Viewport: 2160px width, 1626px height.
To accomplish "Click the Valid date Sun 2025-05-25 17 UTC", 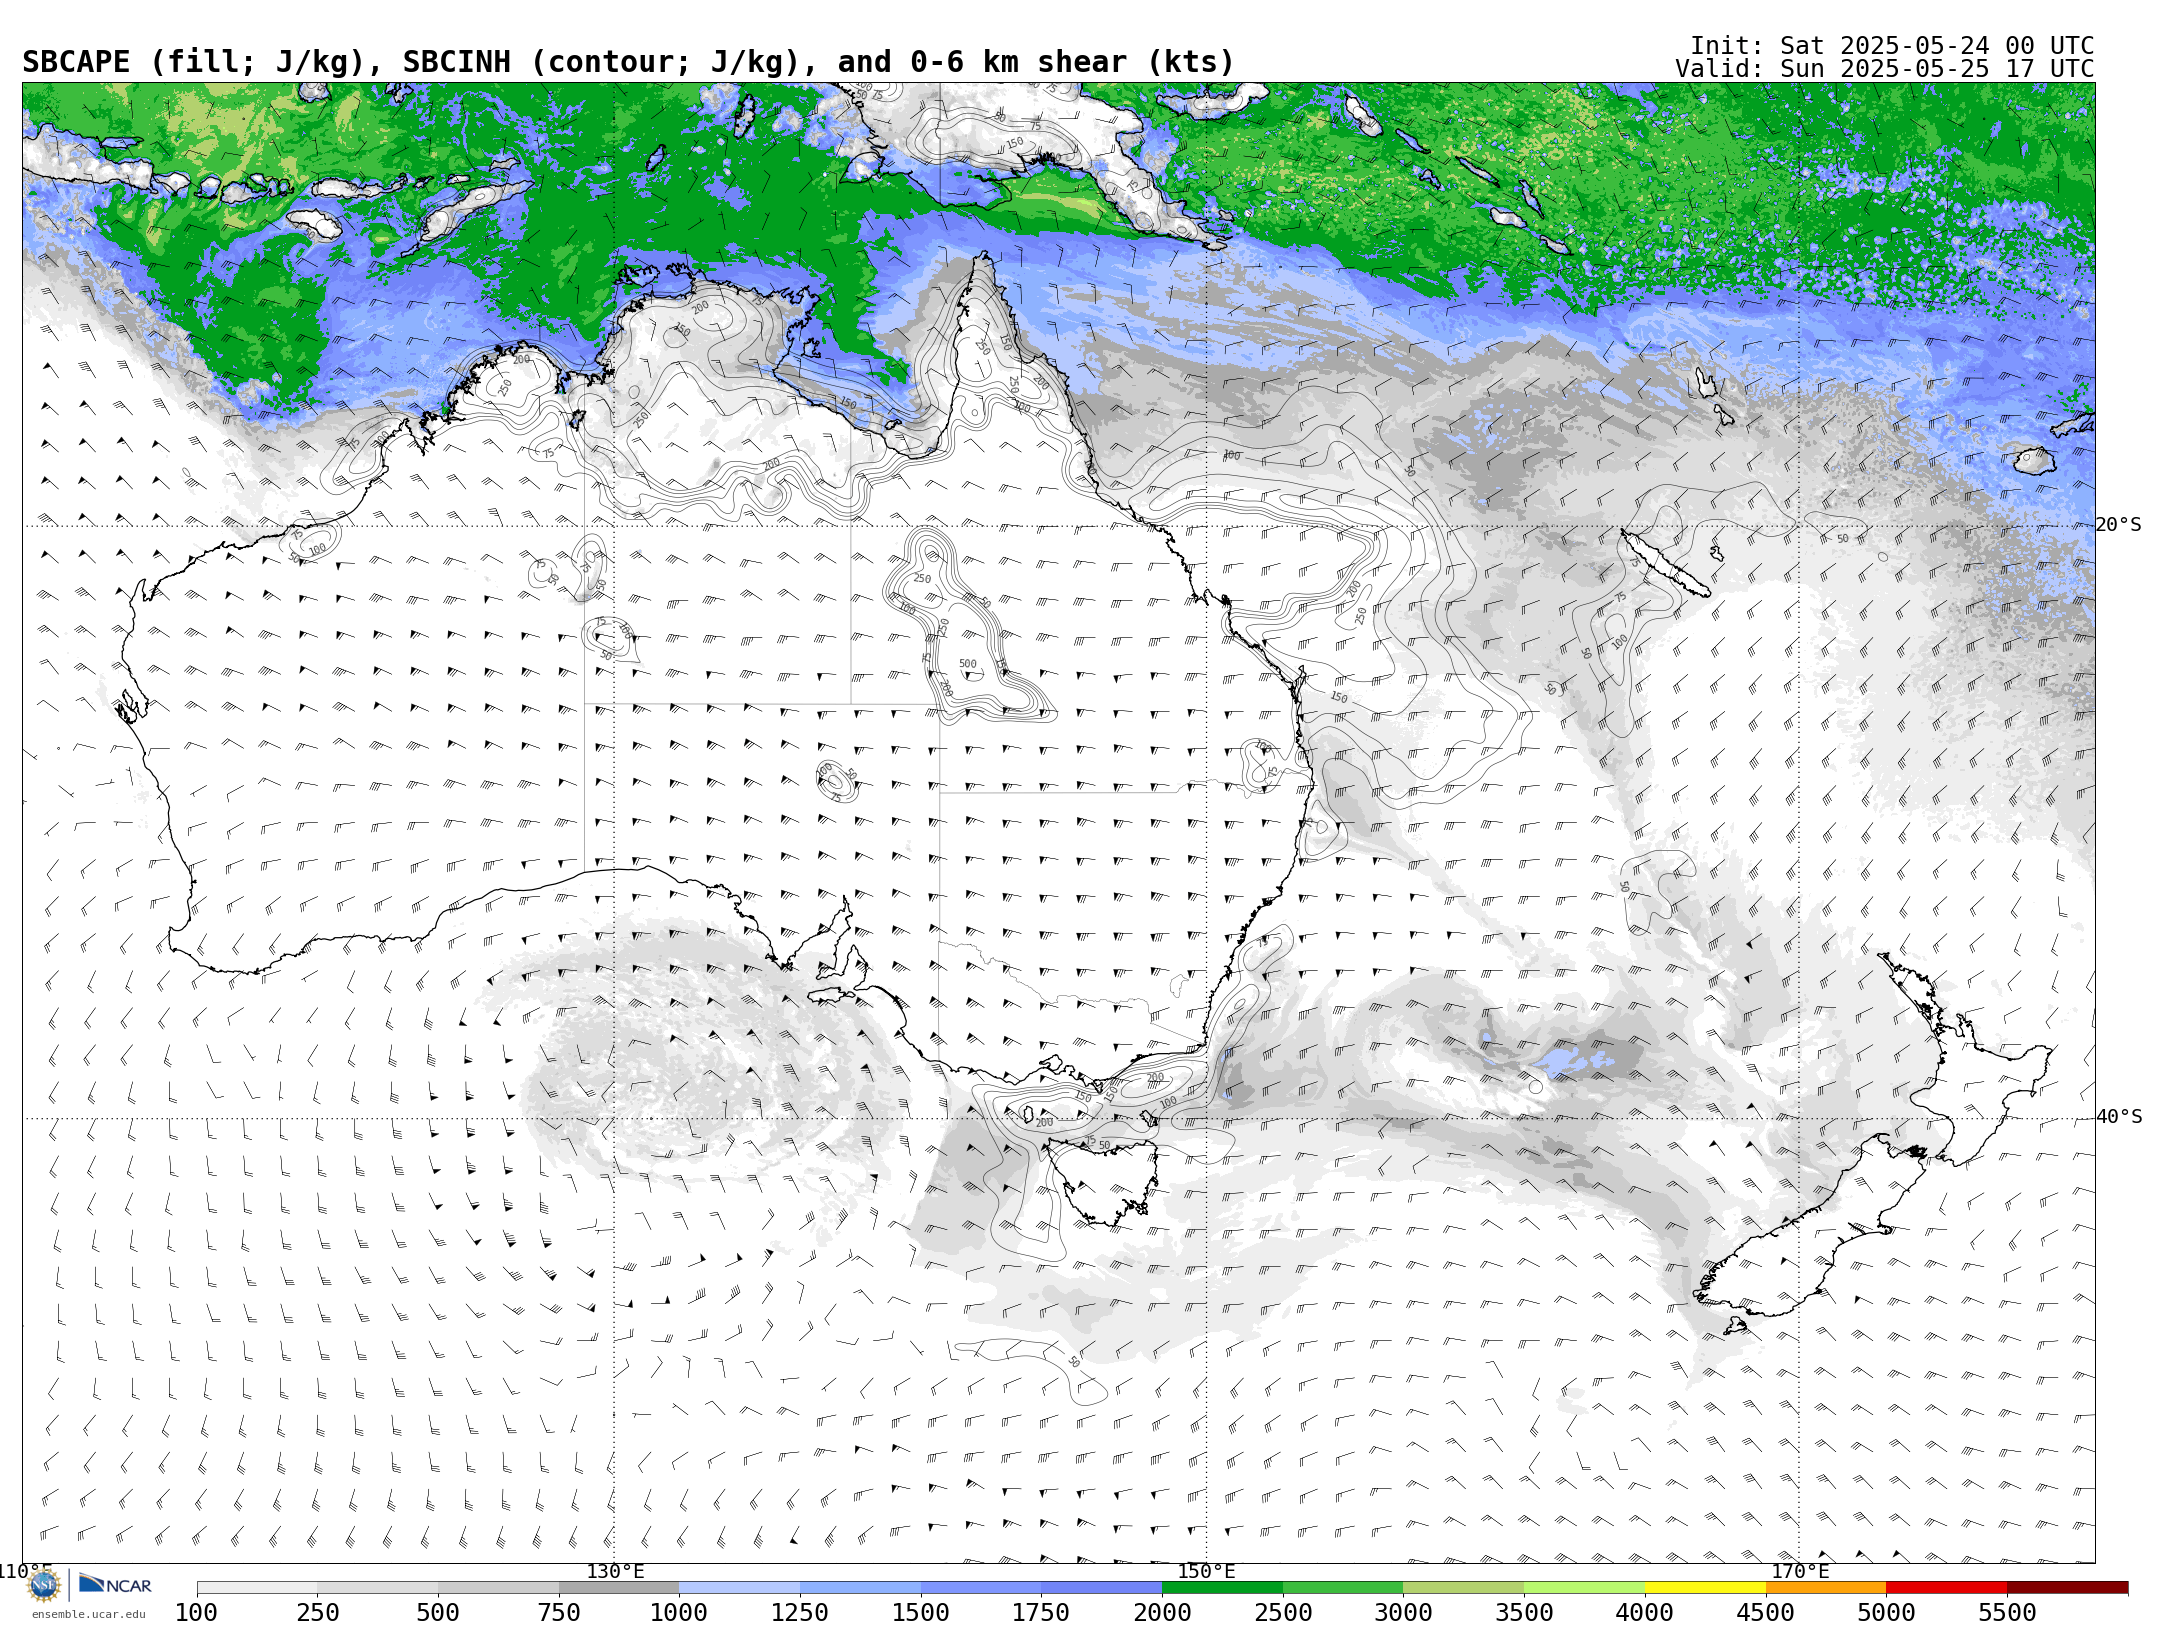I will click(x=1884, y=69).
